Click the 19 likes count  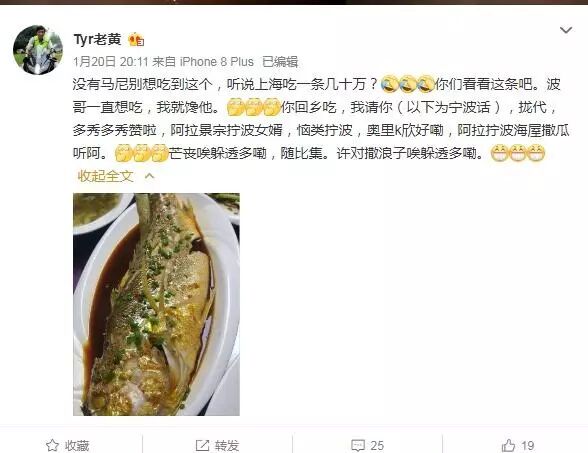(527, 446)
